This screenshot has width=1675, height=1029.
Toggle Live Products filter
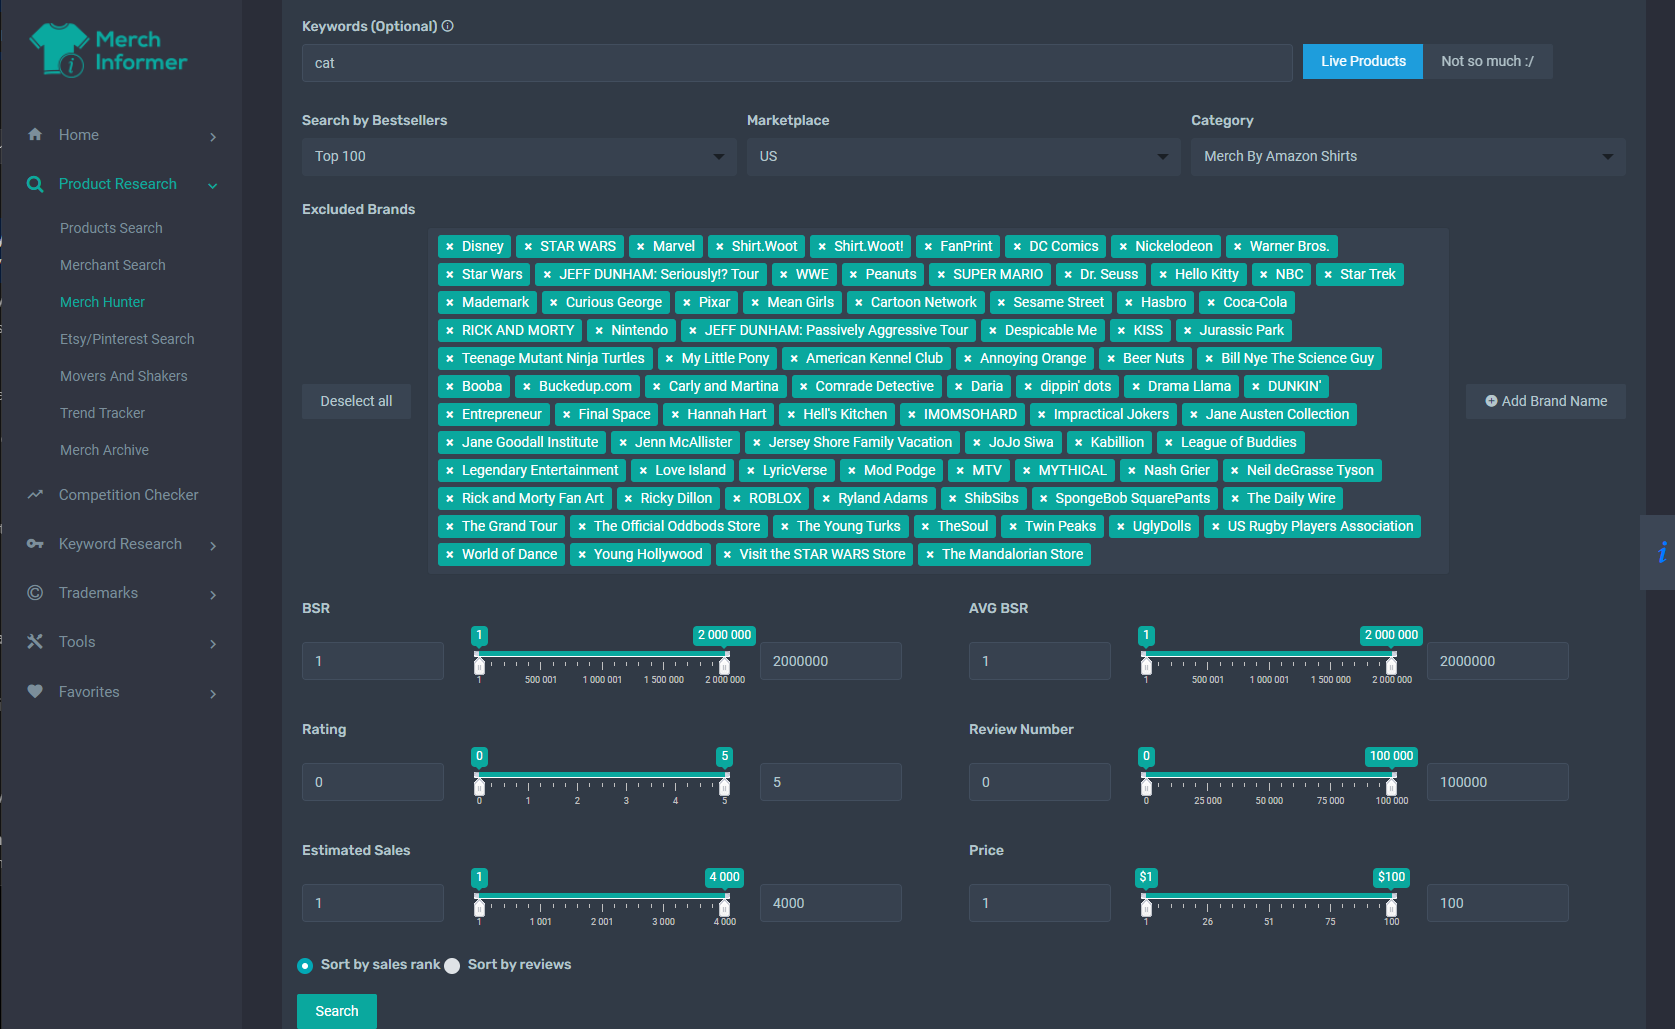1363,61
